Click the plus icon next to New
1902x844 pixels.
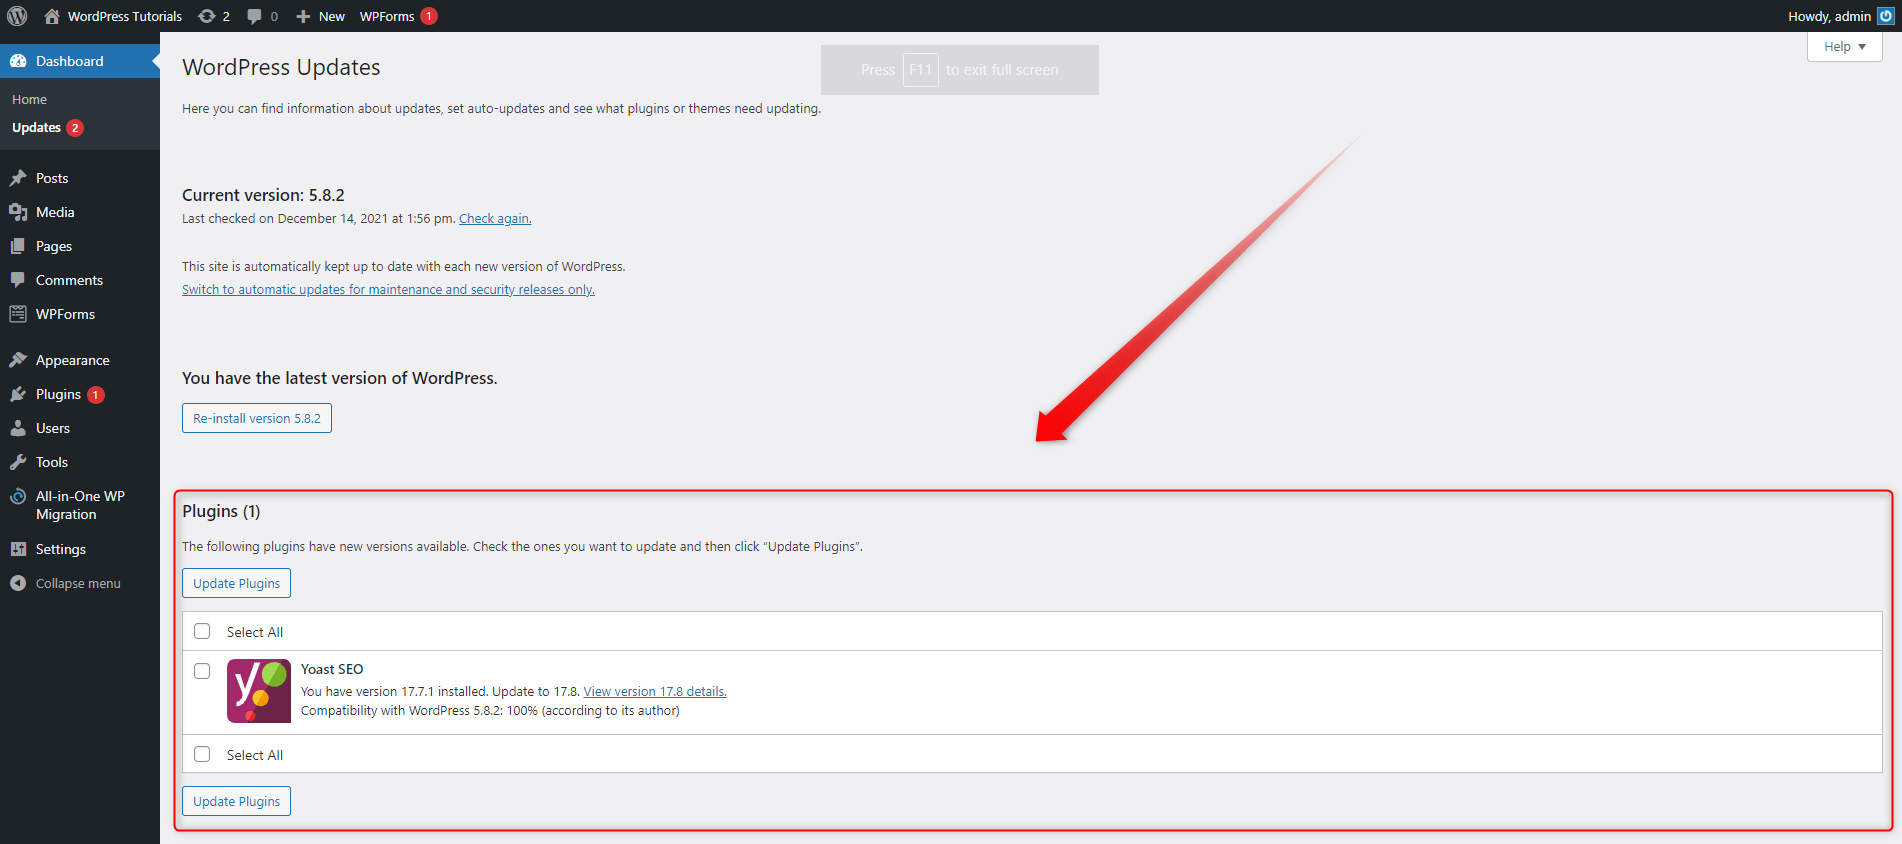click(303, 16)
